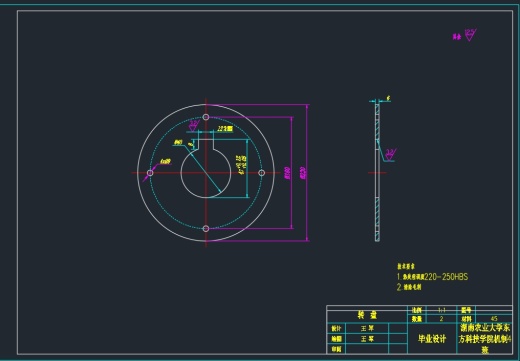
Task: Click the scale value 1:1 cell
Action: 442,310
